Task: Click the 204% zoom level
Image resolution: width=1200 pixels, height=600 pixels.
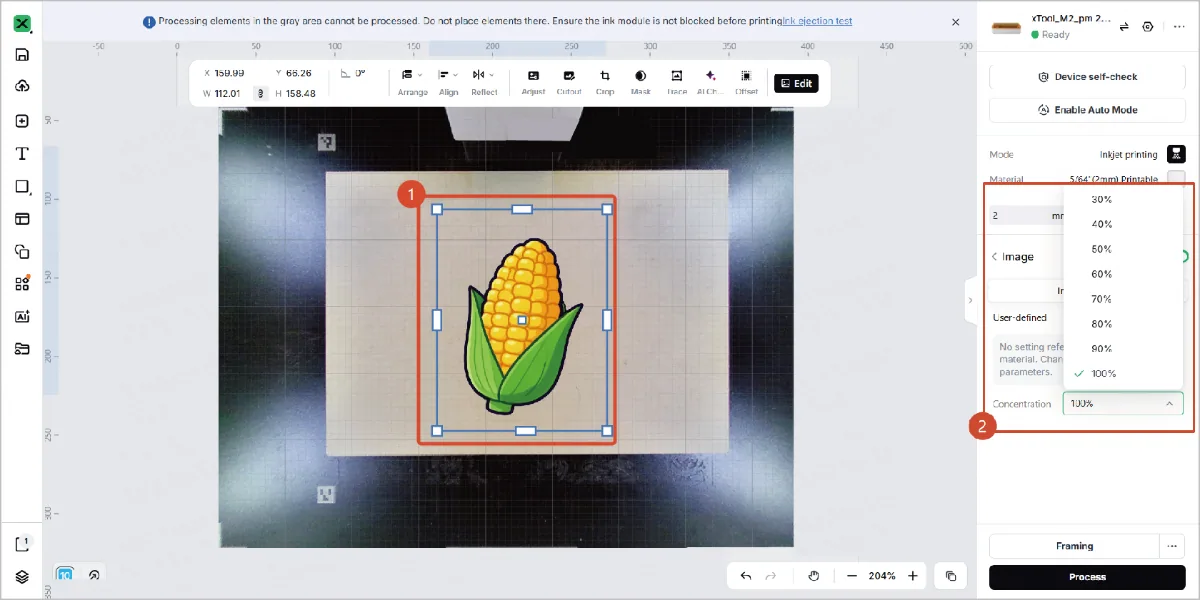Action: 882,576
